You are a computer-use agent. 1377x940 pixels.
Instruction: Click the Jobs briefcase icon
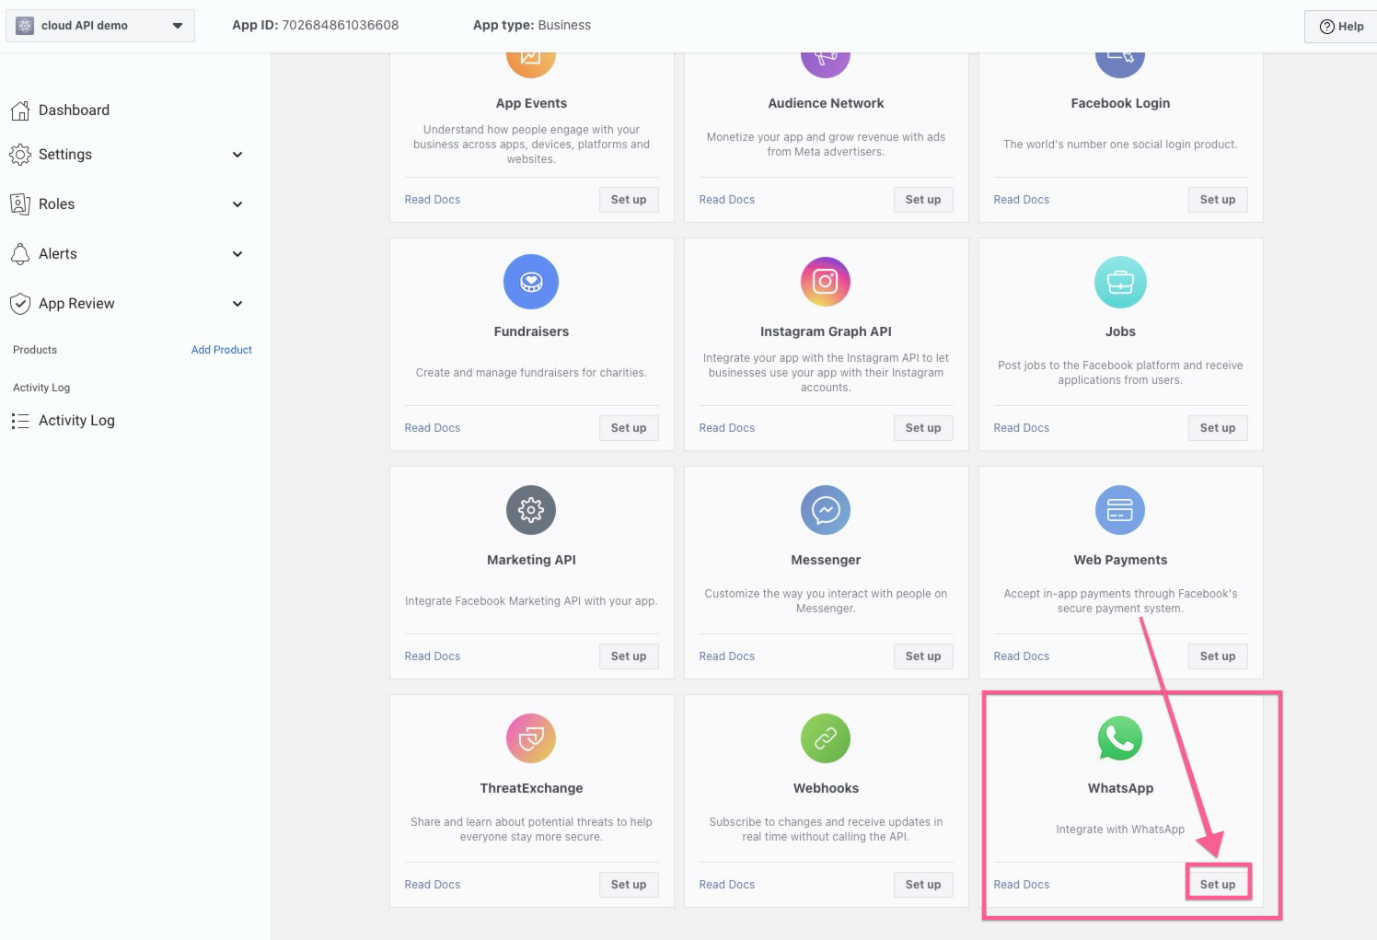tap(1120, 282)
